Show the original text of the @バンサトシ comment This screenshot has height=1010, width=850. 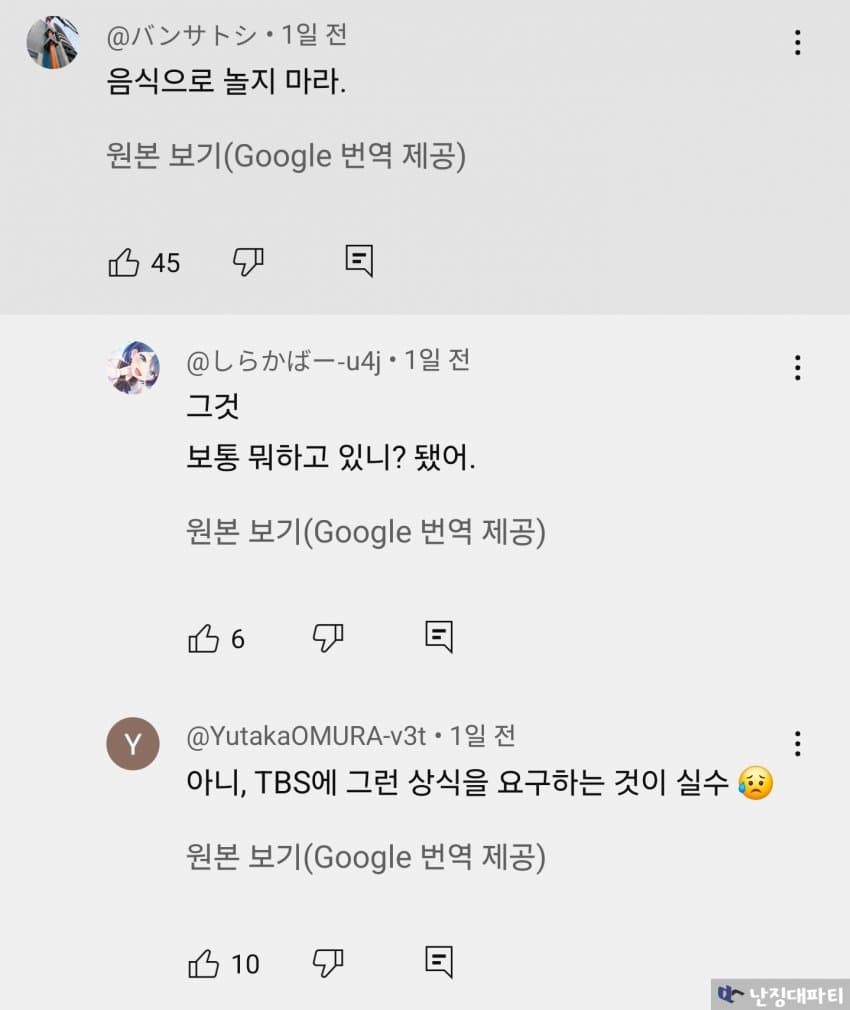[286, 157]
